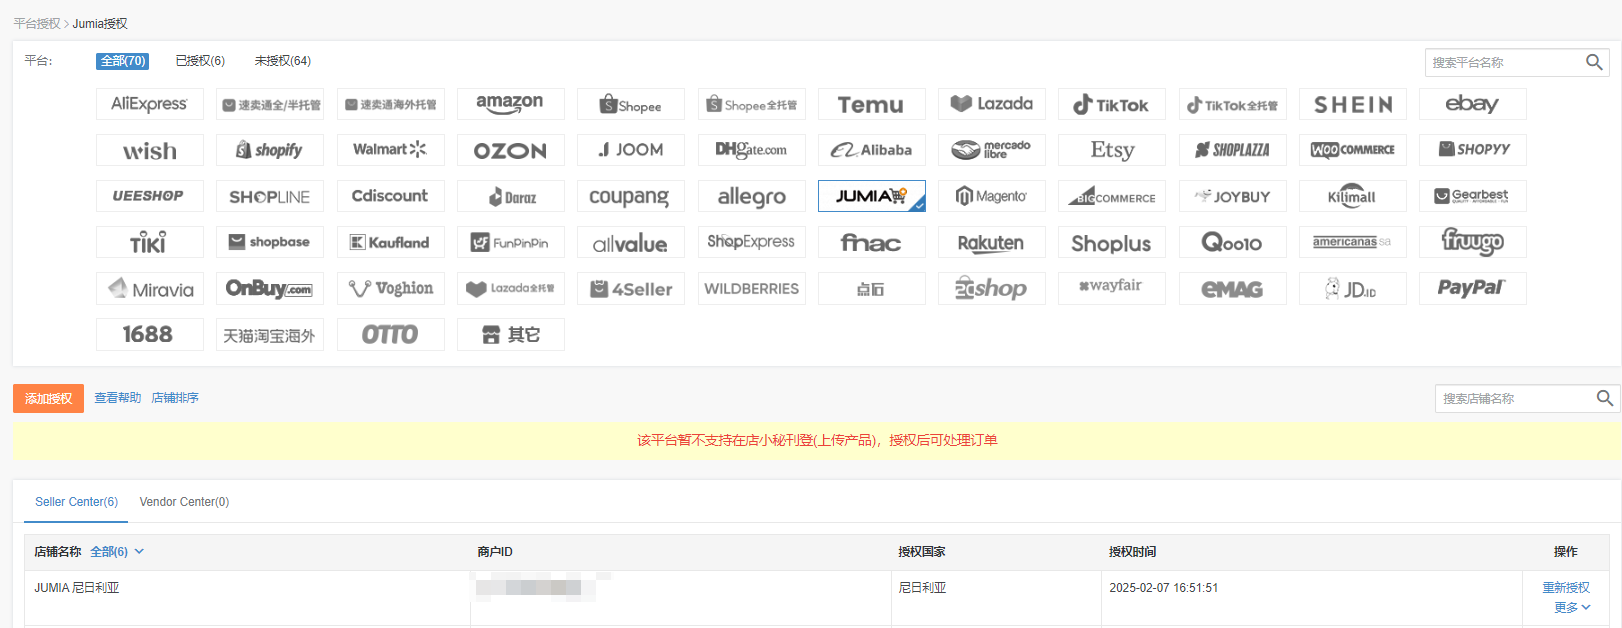This screenshot has width=1622, height=628.
Task: Pick the OZON platform tile
Action: 510,150
